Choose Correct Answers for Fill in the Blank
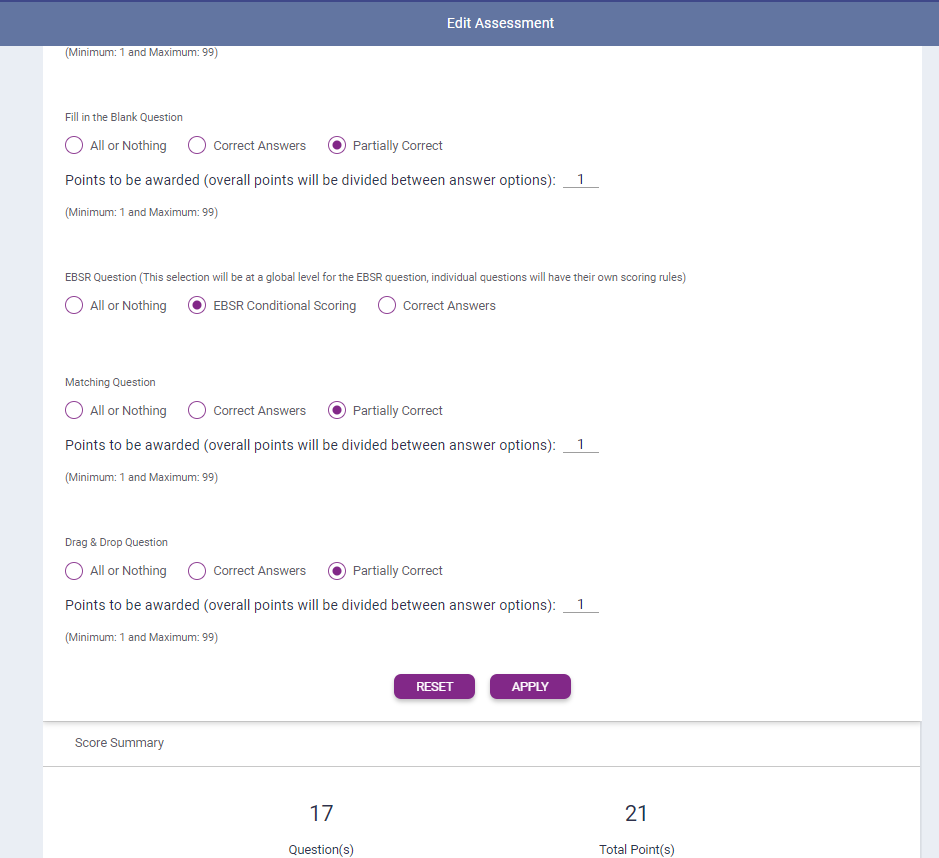The image size is (939, 858). 197,146
